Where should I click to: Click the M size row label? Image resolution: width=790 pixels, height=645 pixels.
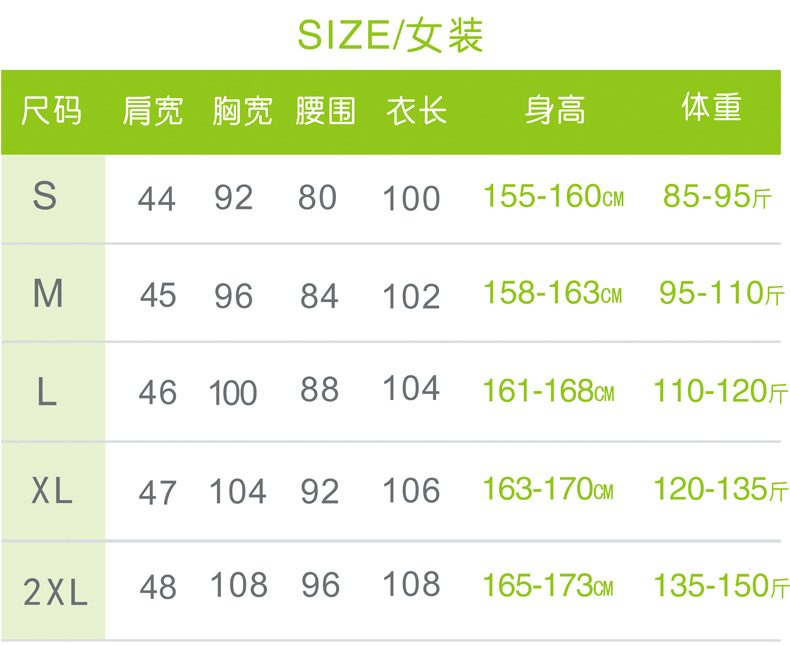48,294
